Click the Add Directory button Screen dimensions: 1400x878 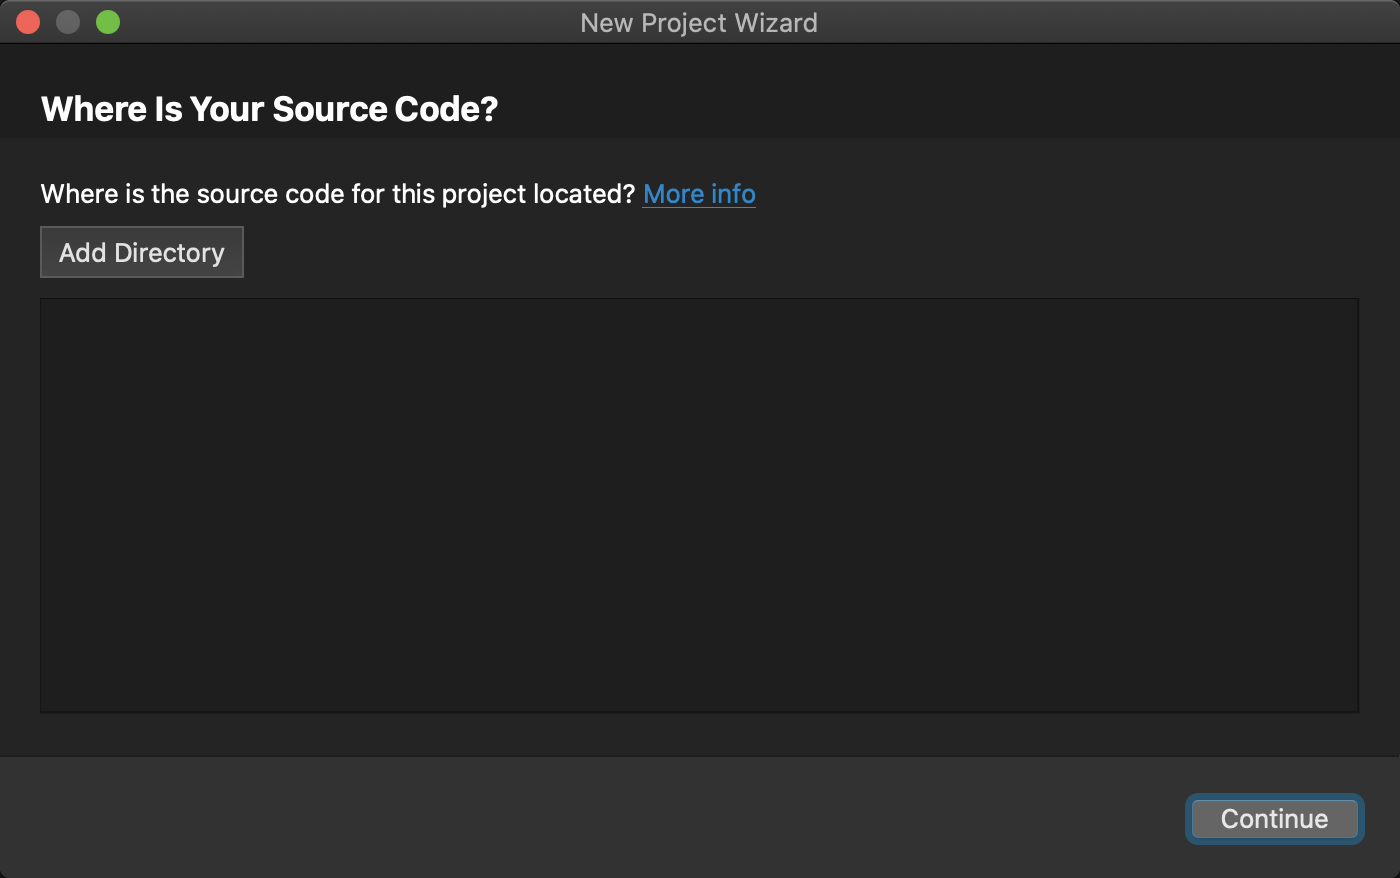(x=141, y=252)
